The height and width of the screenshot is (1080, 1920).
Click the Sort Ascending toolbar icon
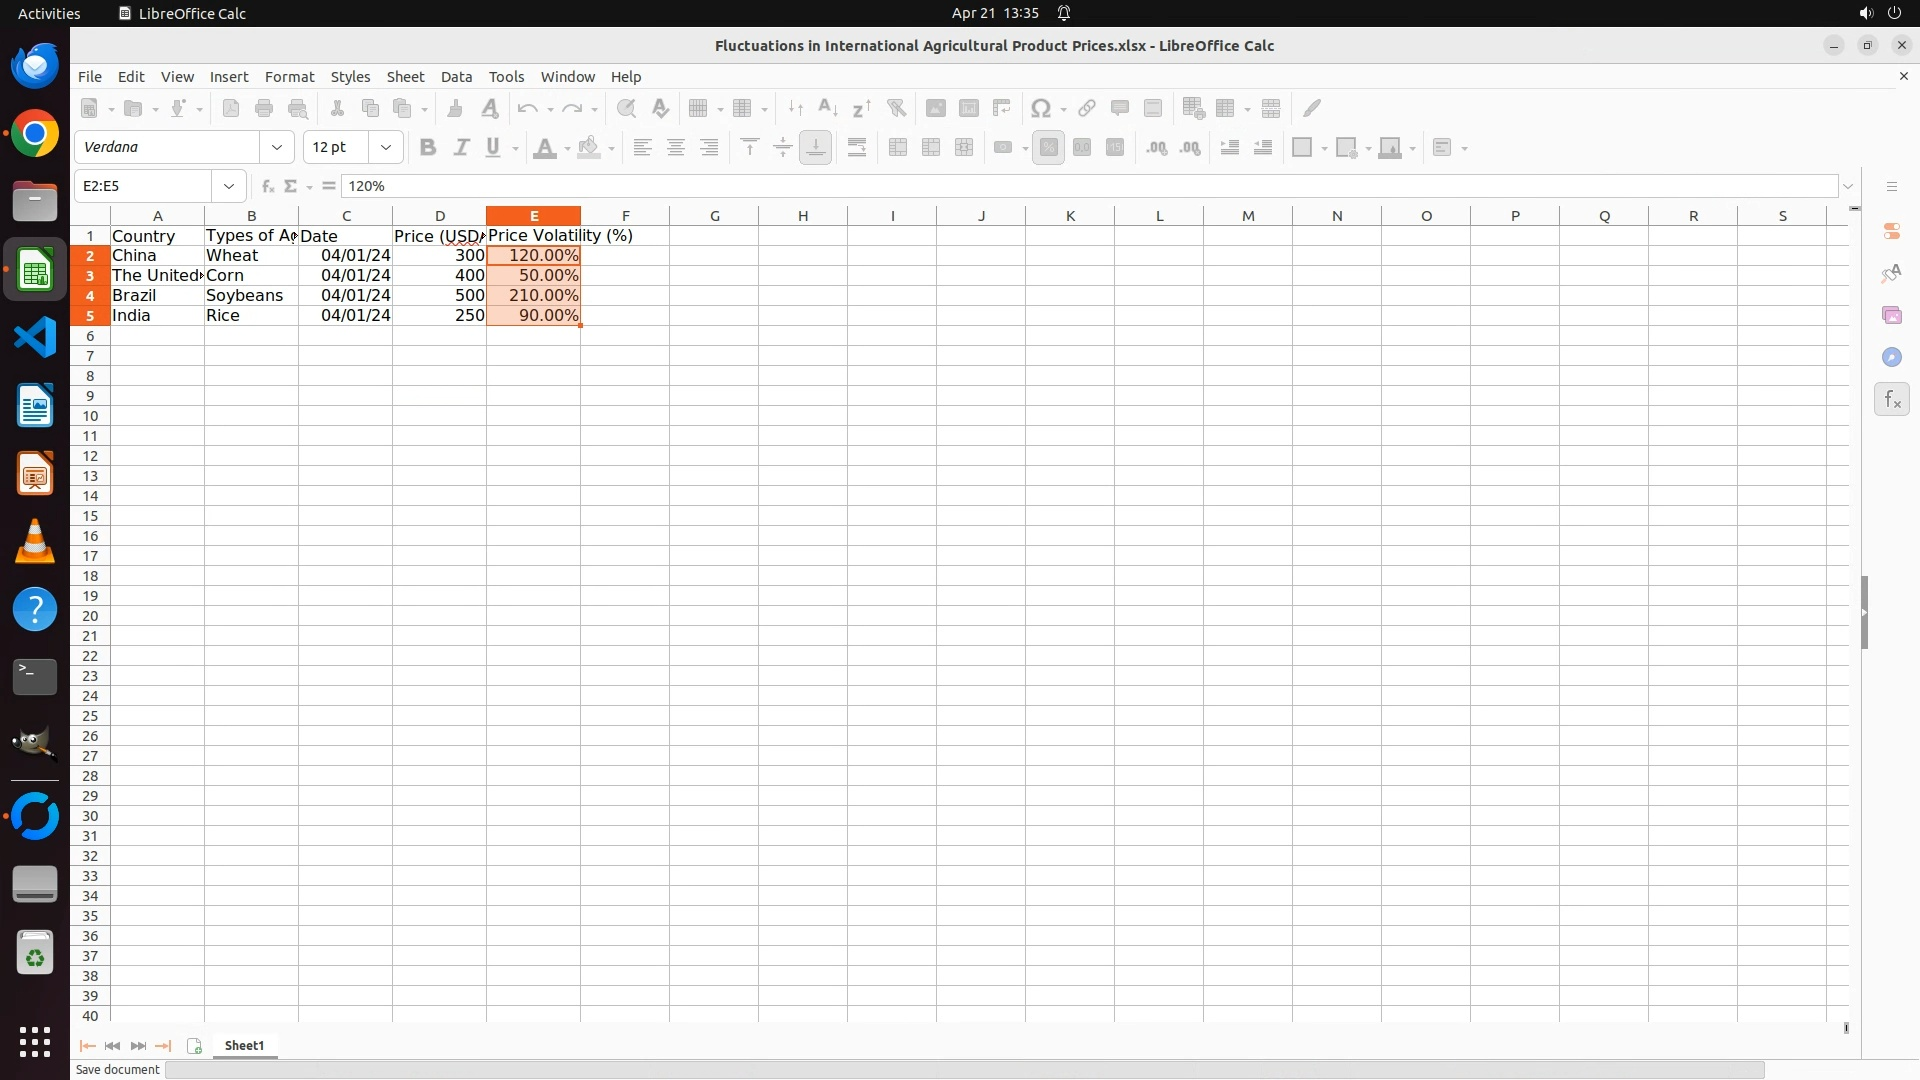(828, 108)
